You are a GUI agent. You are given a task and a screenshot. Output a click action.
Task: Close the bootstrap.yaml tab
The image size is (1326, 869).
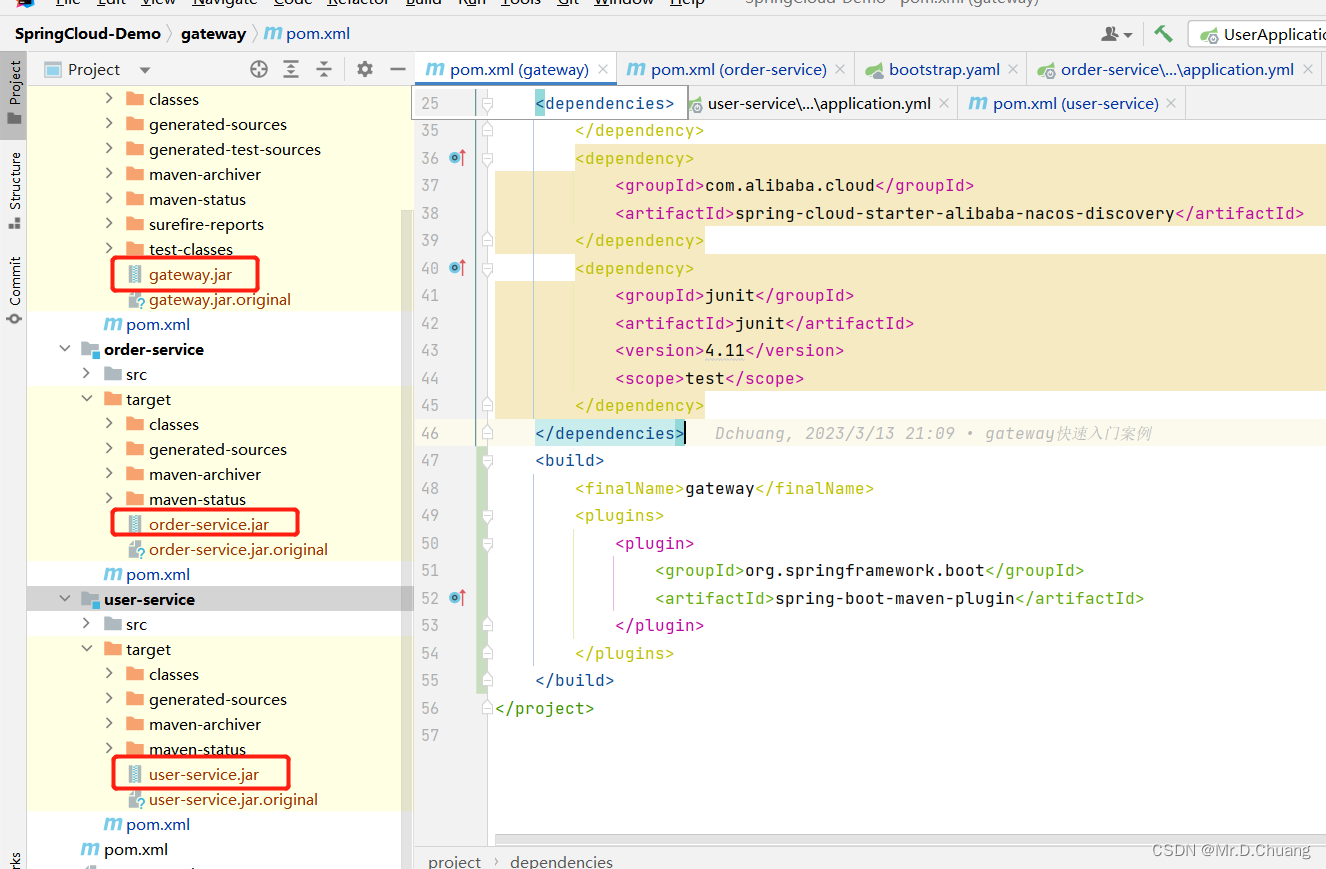point(1013,70)
